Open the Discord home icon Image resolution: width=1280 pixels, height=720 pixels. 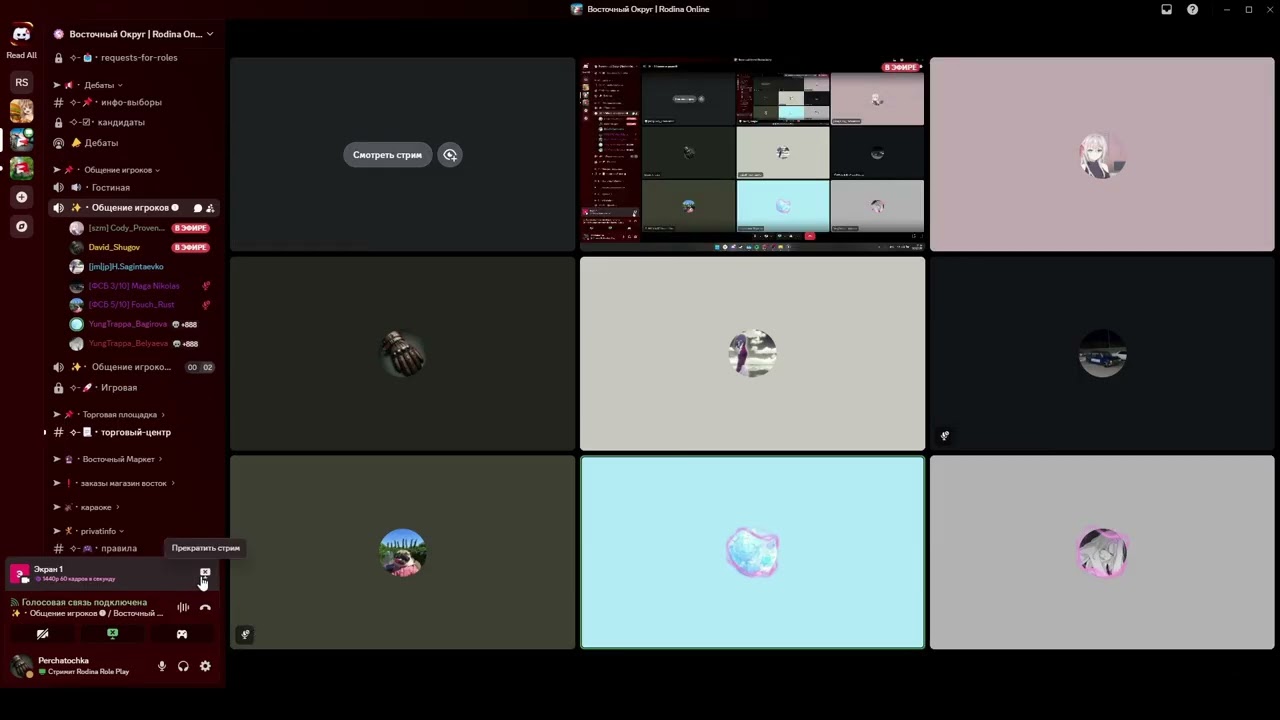tap(21, 35)
